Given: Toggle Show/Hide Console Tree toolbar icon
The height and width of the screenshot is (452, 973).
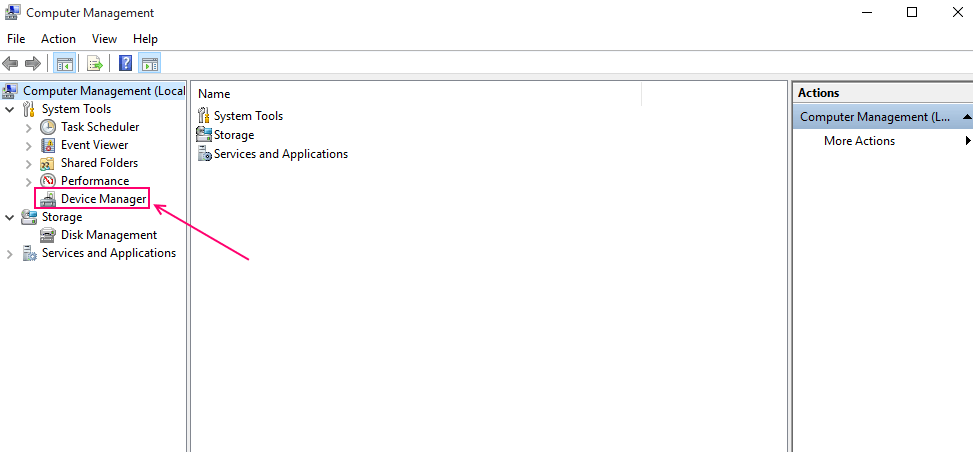Looking at the screenshot, I should (64, 63).
